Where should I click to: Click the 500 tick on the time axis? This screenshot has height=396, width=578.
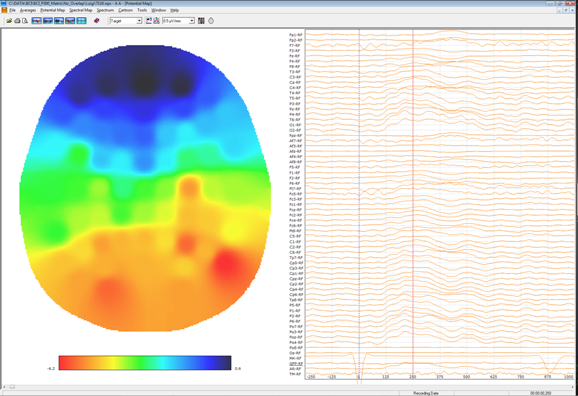pyautogui.click(x=467, y=377)
